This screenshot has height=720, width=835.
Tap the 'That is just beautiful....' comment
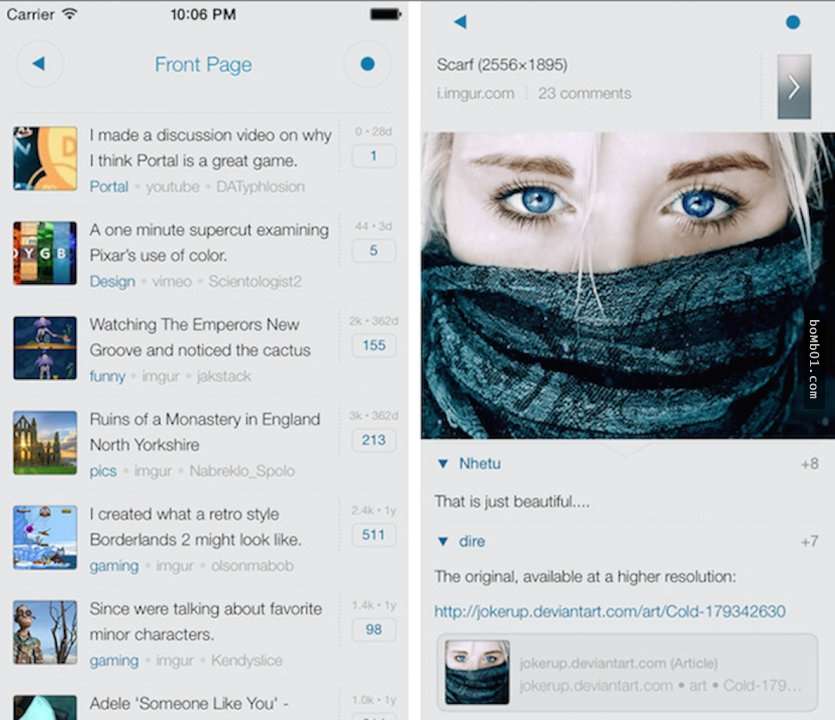(512, 502)
